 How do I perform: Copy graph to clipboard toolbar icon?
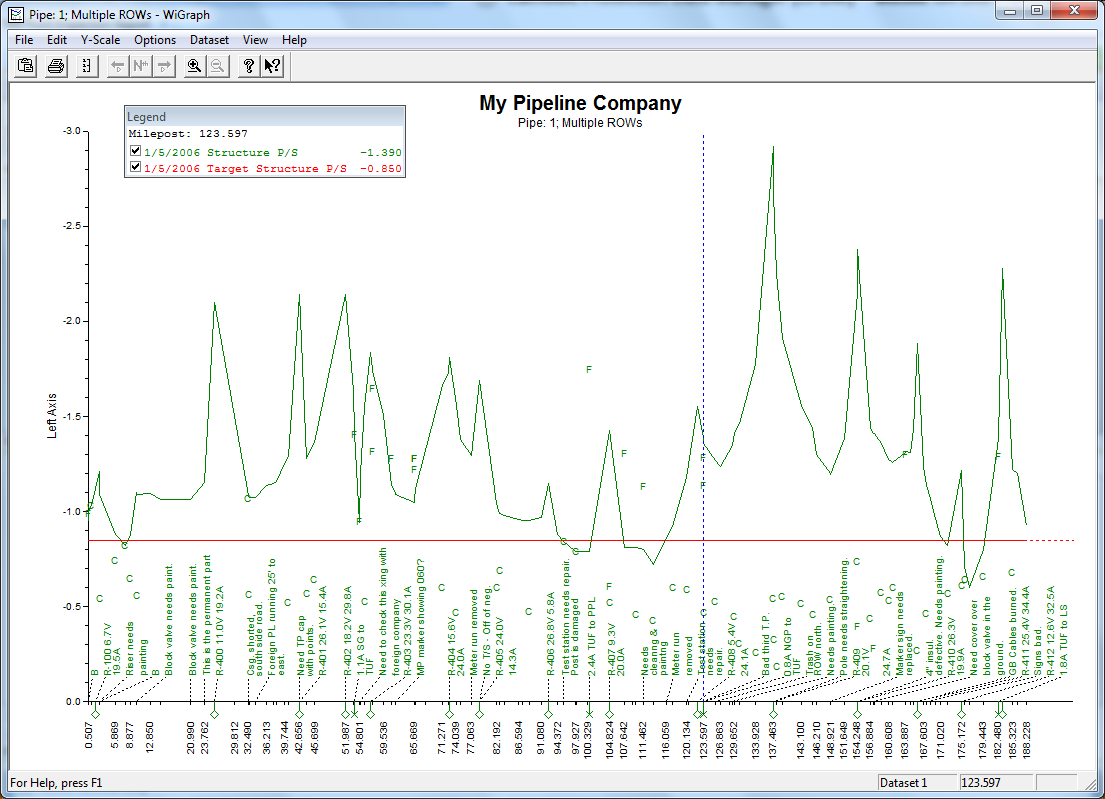point(26,66)
